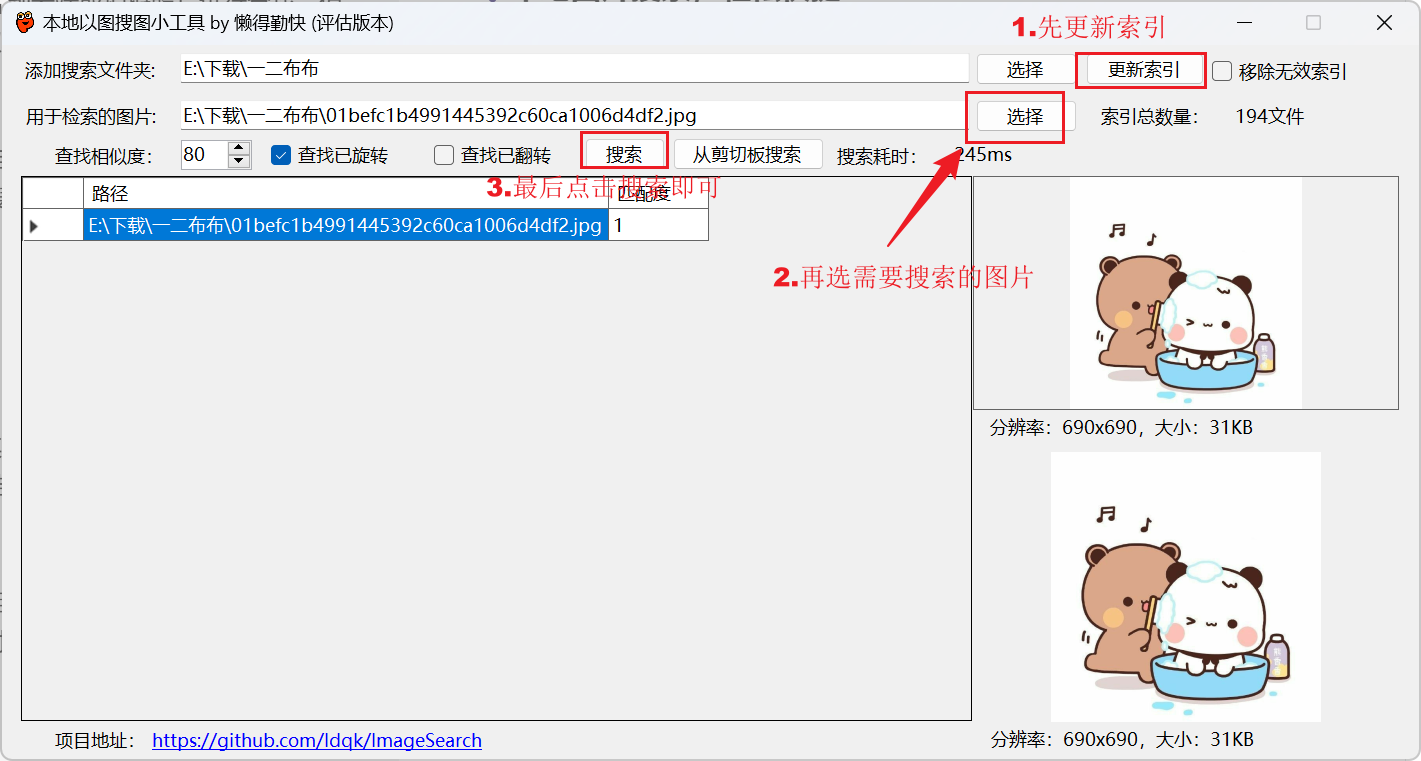1421x761 pixels.
Task: Minimize the window
Action: click(1244, 22)
